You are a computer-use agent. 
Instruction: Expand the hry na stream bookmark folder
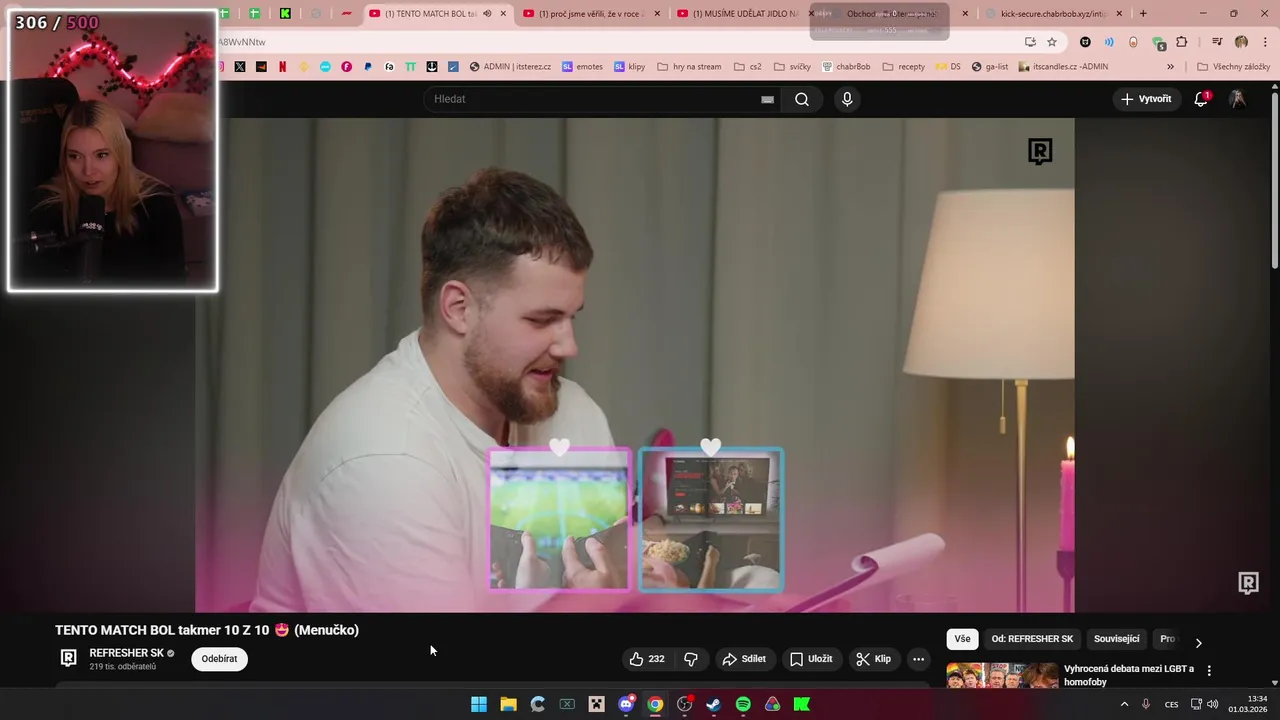[x=689, y=67]
